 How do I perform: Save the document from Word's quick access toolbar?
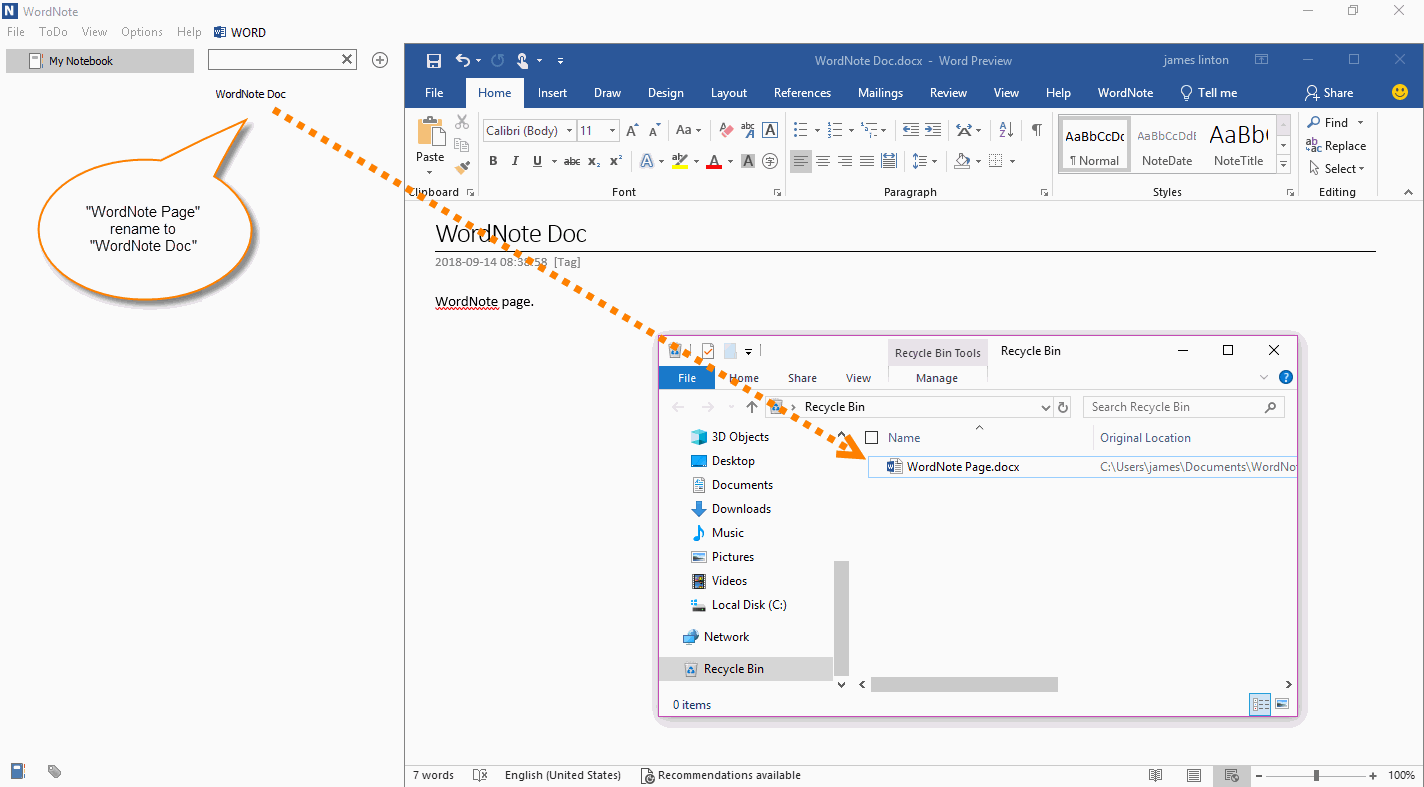pyautogui.click(x=434, y=60)
